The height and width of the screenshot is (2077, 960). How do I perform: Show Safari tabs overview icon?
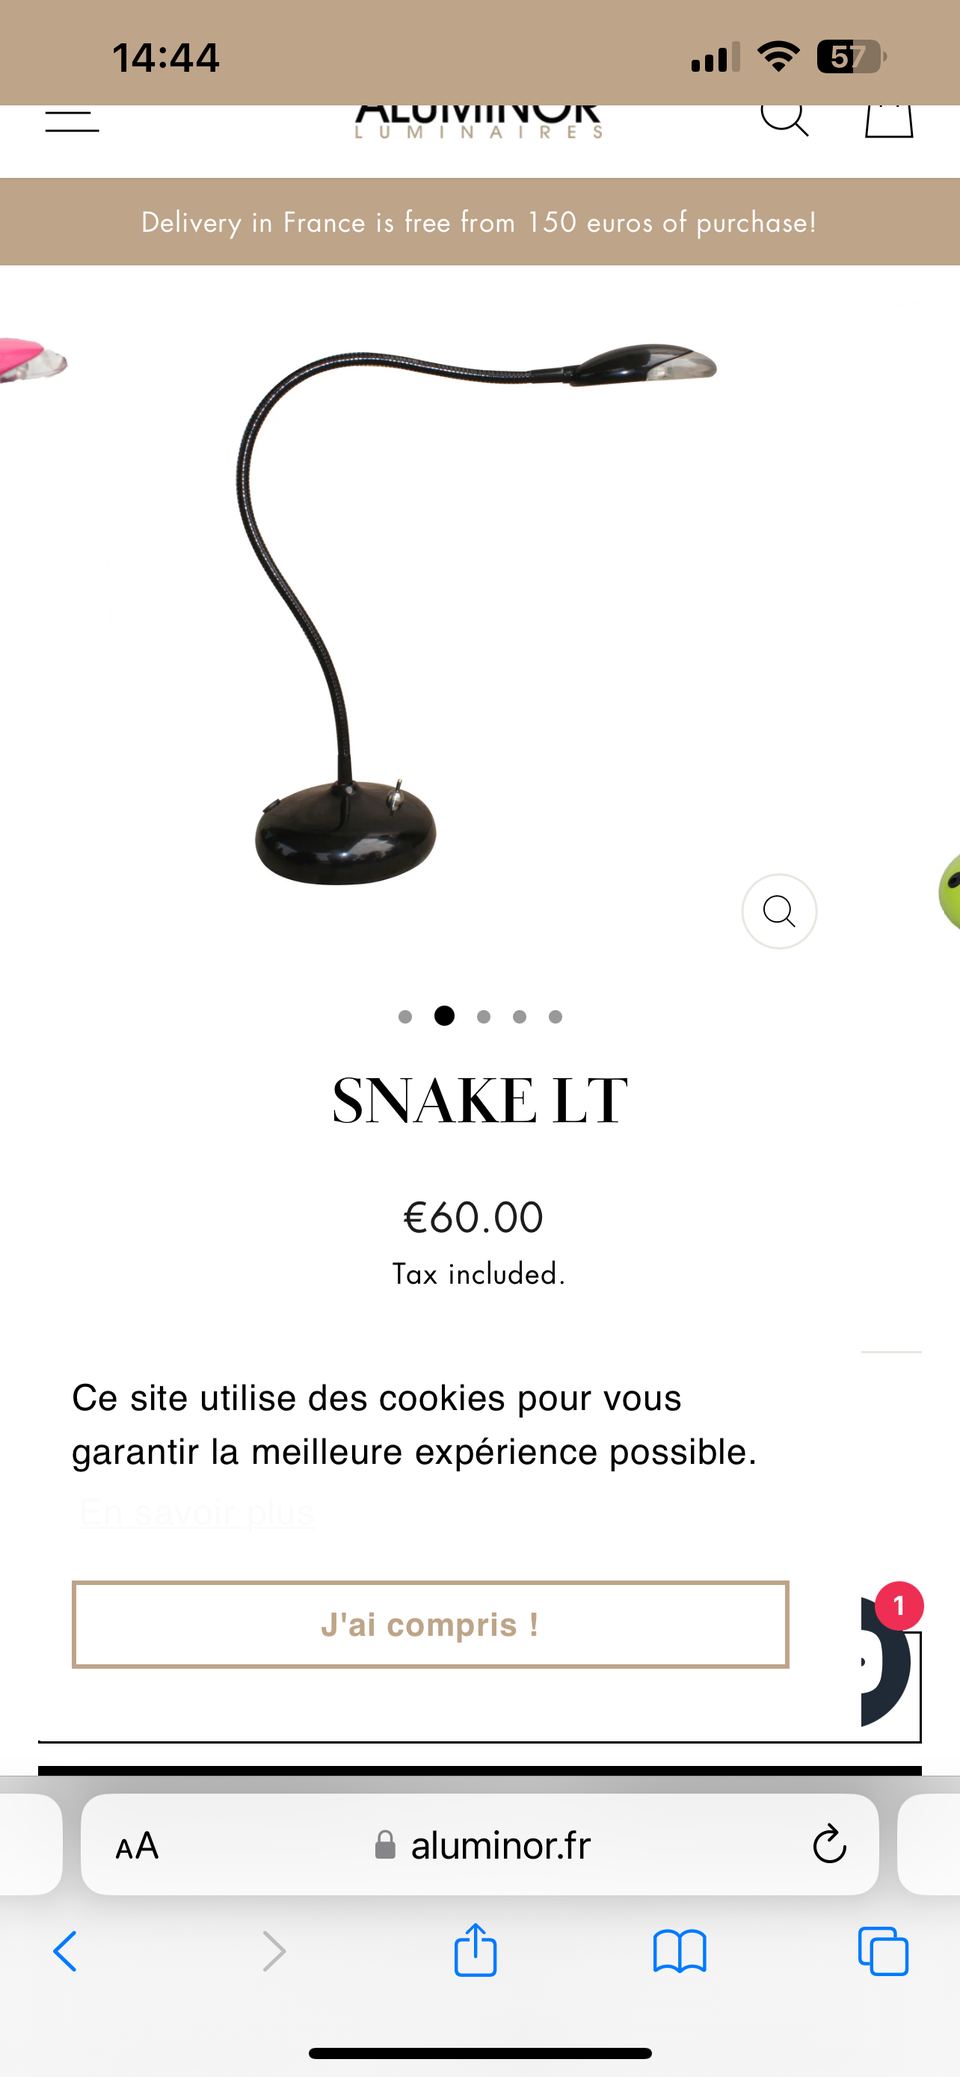coord(883,1951)
